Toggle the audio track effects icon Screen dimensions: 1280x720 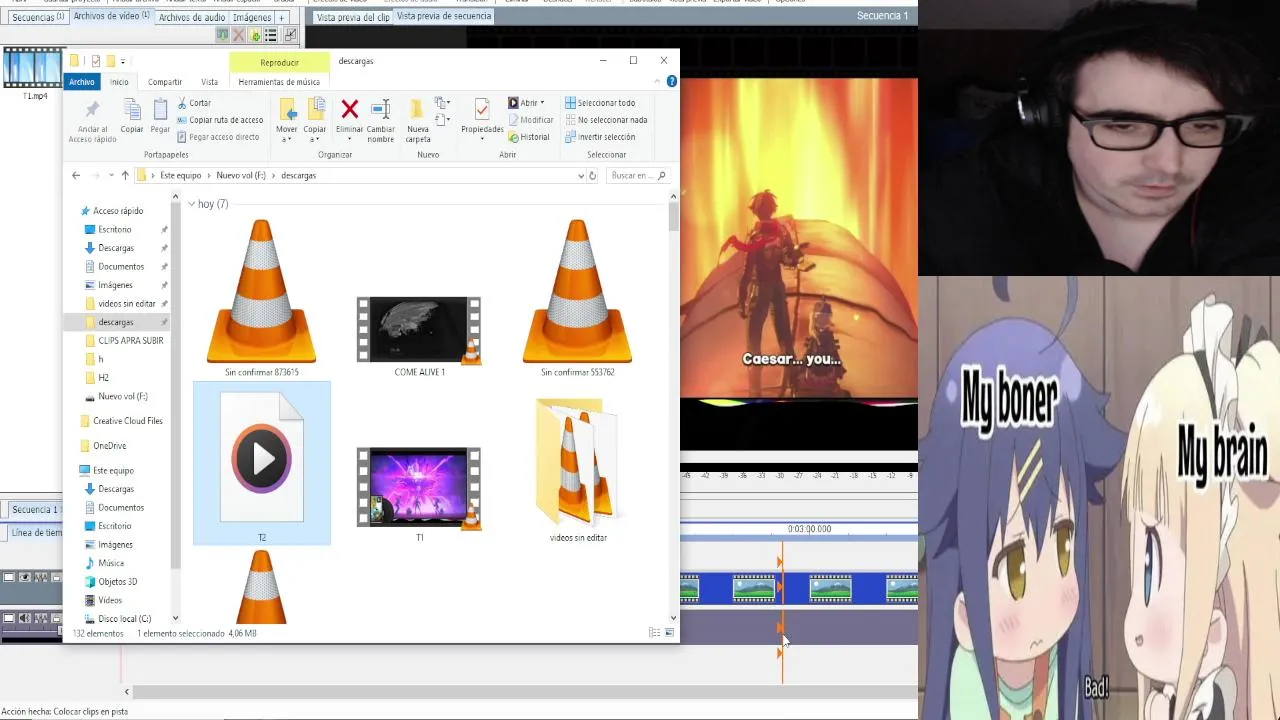click(41, 619)
